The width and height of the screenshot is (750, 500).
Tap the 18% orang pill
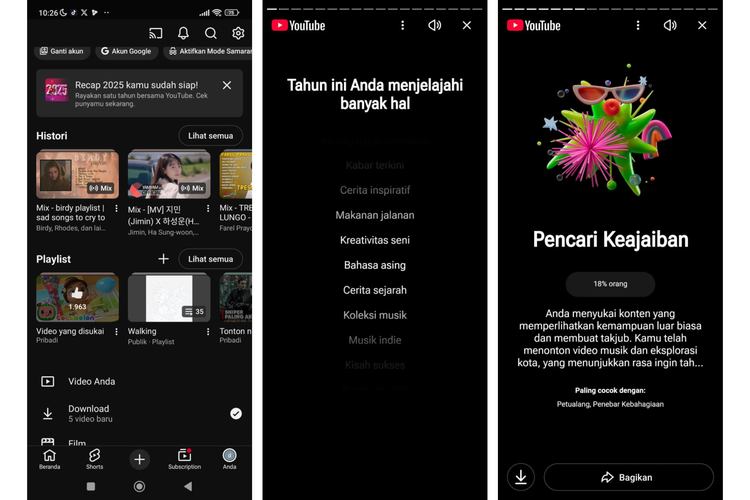[610, 284]
